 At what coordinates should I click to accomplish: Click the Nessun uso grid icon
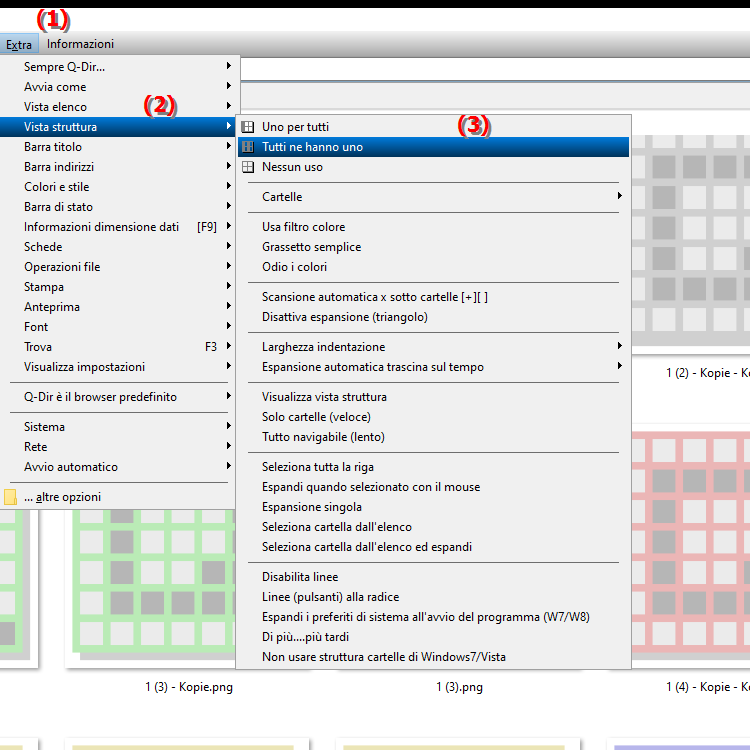click(247, 167)
